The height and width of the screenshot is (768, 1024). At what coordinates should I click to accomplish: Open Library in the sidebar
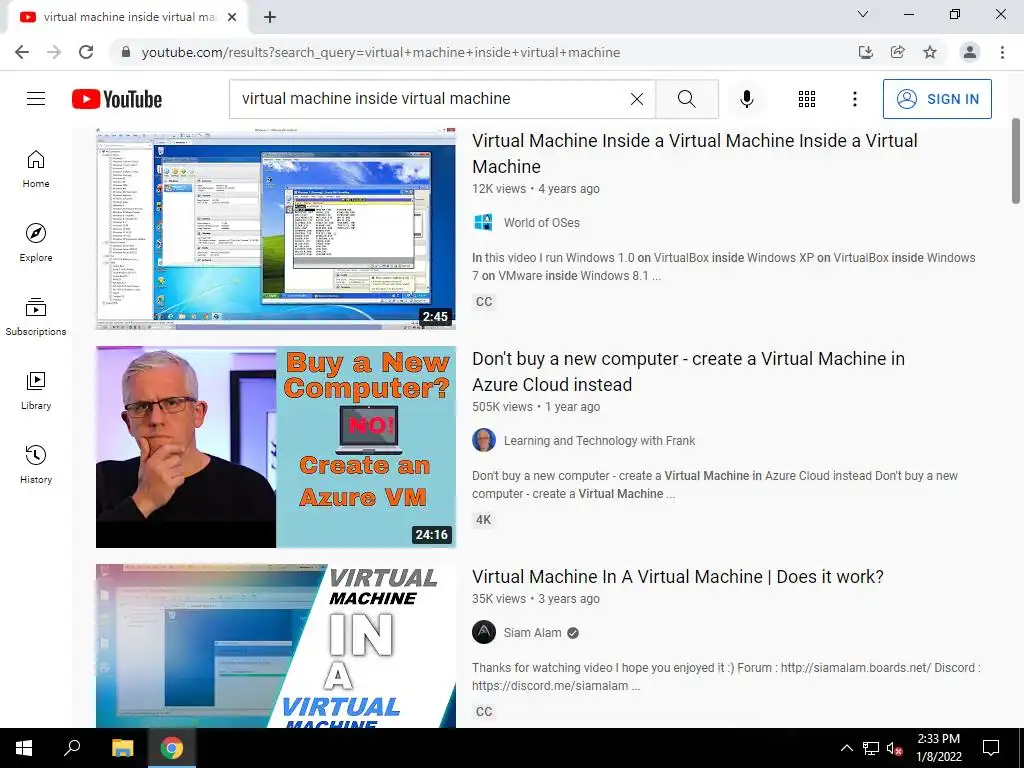pyautogui.click(x=36, y=391)
